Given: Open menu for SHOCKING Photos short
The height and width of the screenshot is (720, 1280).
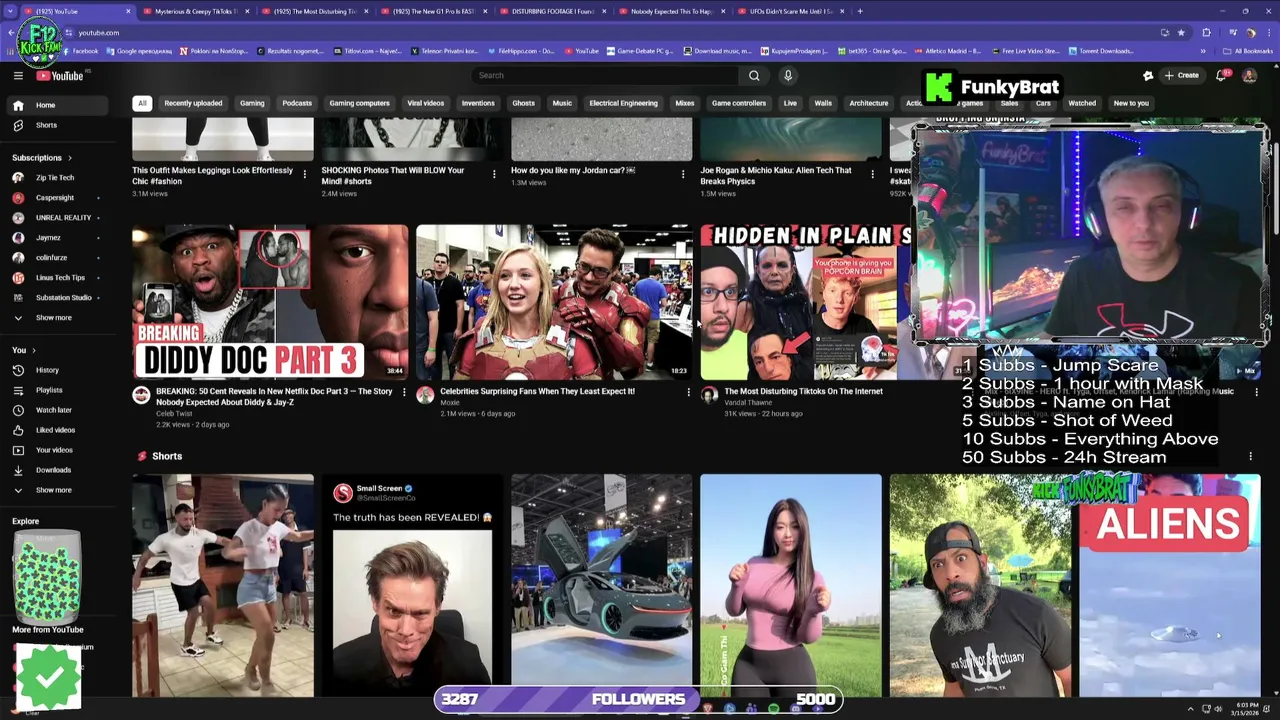Looking at the screenshot, I should click(494, 174).
